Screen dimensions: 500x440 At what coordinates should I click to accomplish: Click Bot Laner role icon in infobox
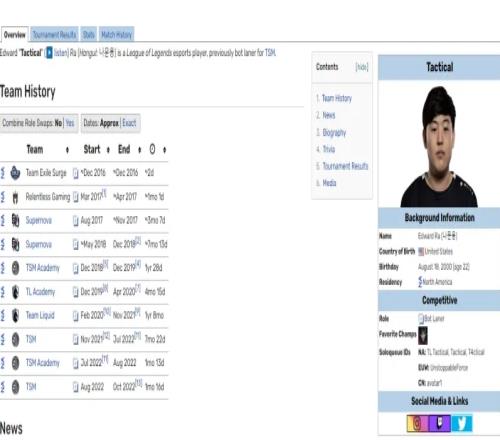(x=421, y=319)
